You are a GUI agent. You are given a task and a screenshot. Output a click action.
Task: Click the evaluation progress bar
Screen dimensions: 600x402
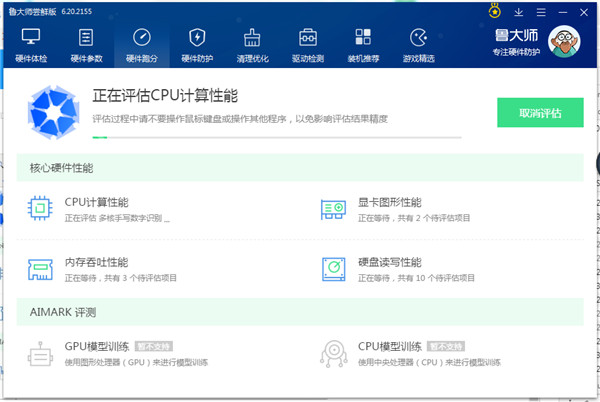tap(277, 137)
